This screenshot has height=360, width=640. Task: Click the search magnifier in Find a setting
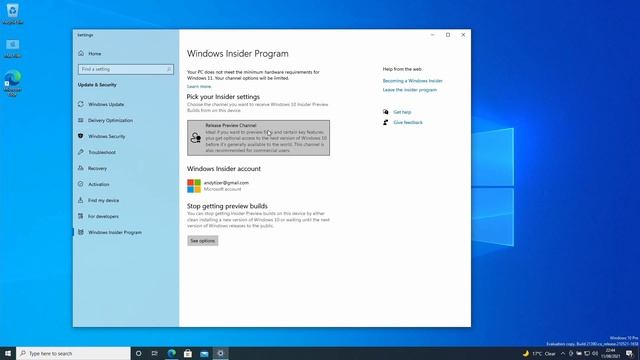pos(169,69)
